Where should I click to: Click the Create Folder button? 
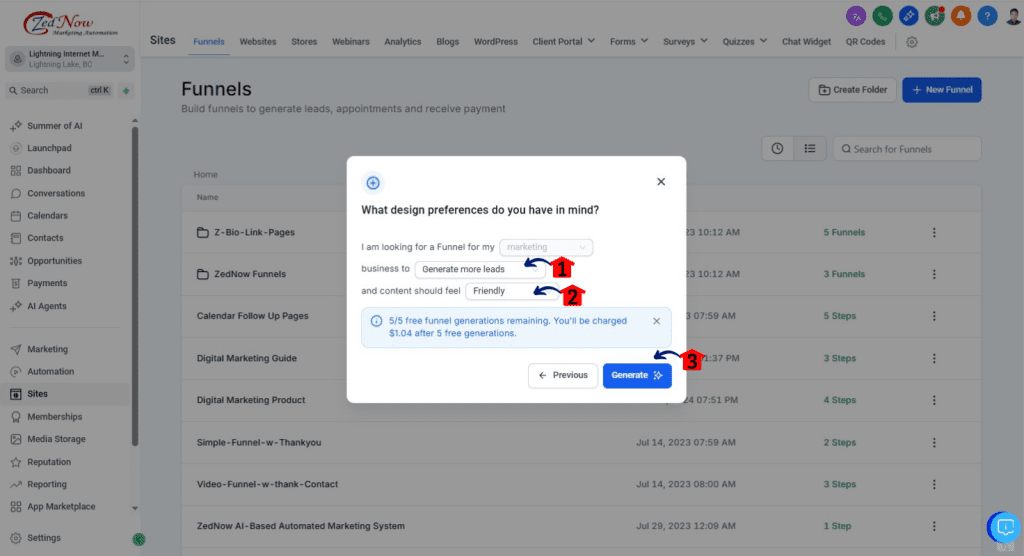[852, 90]
